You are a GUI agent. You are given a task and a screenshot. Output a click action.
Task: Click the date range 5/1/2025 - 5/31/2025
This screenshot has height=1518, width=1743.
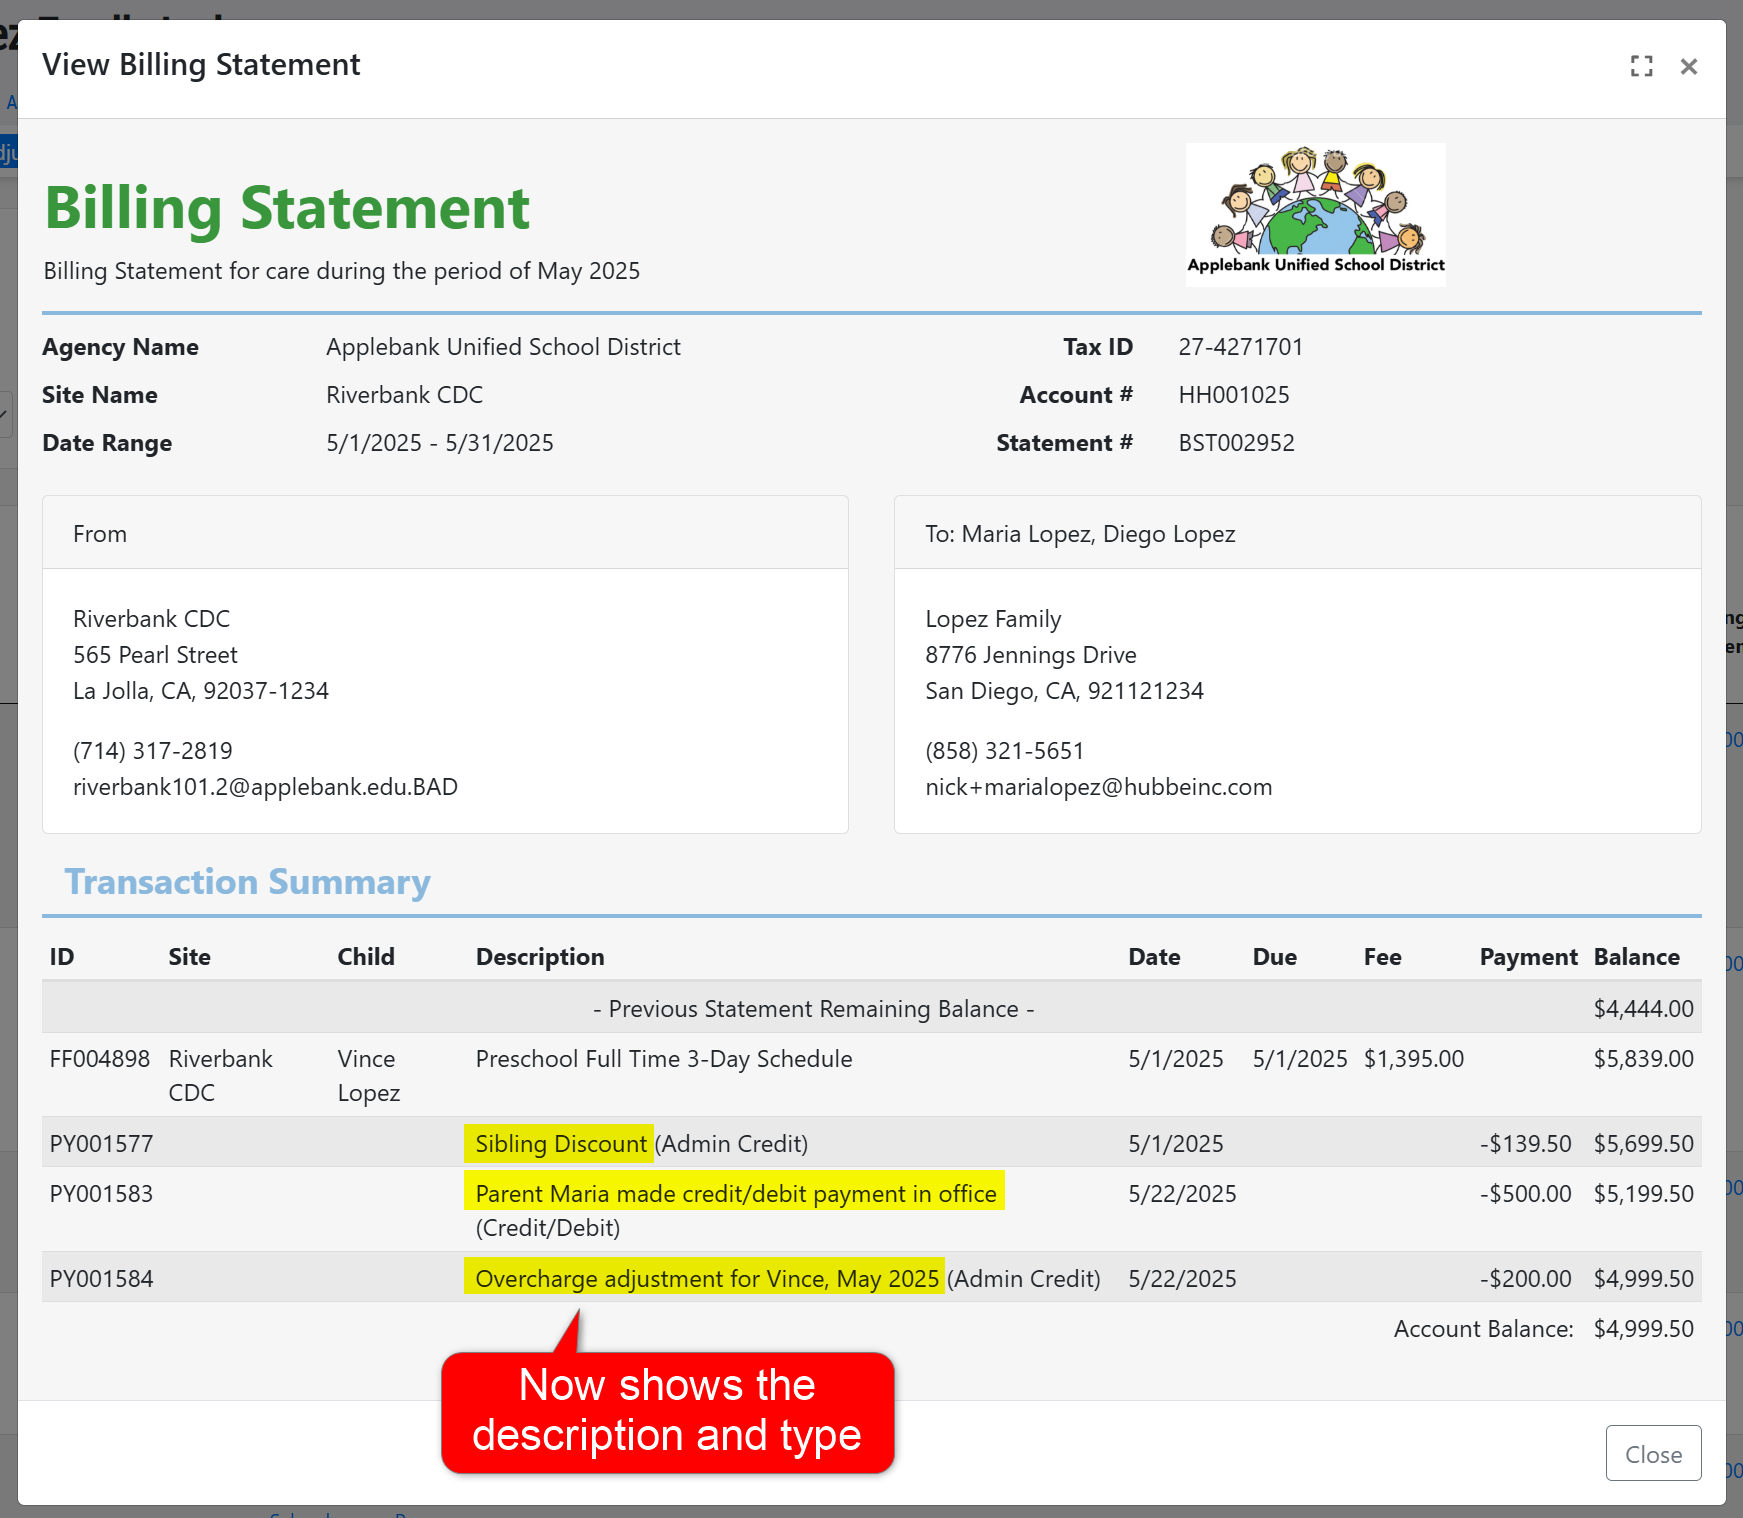(440, 443)
